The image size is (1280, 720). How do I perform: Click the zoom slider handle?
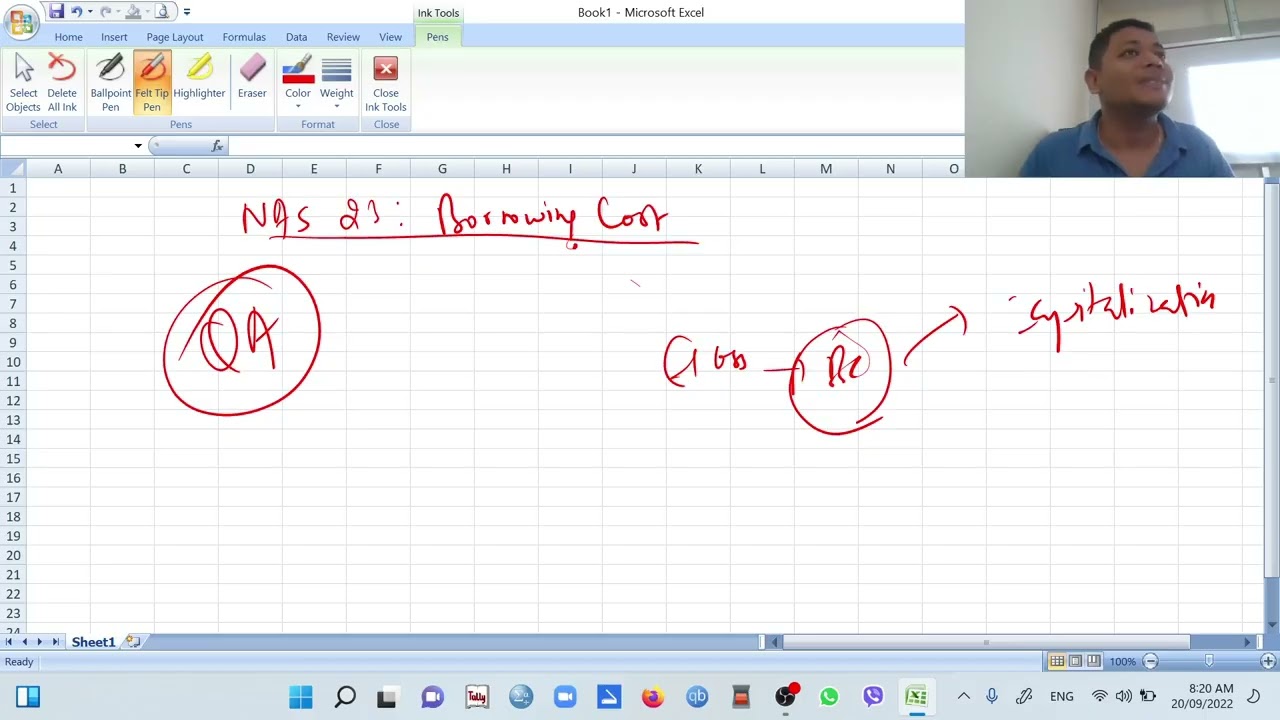[1209, 661]
